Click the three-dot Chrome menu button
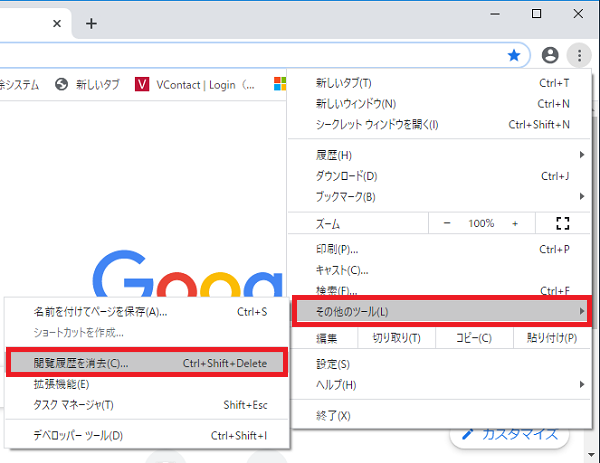Image resolution: width=600 pixels, height=463 pixels. coord(579,55)
